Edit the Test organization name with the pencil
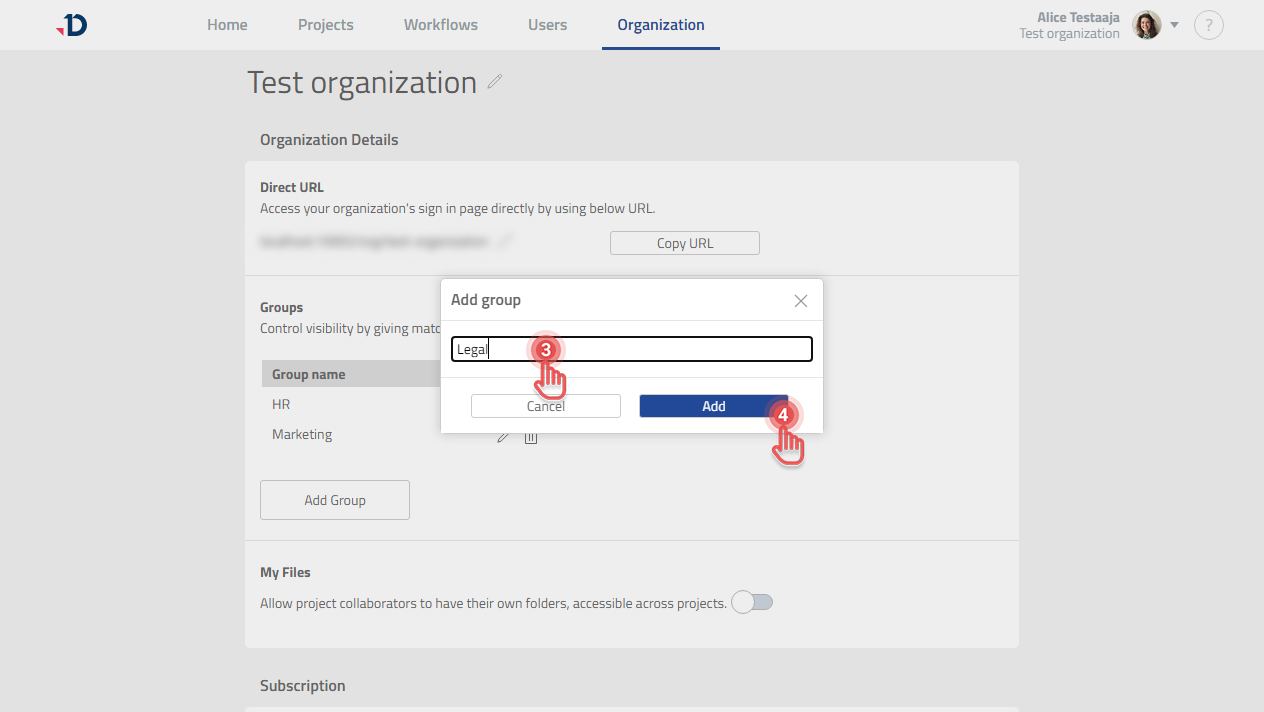 point(494,83)
